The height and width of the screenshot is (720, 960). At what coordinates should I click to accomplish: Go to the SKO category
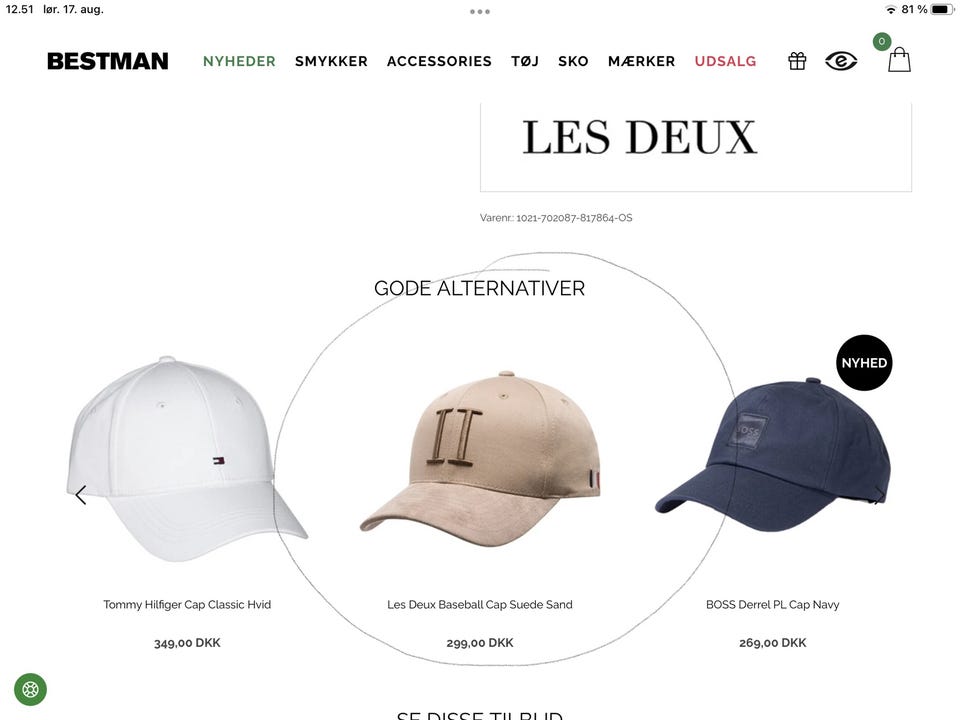point(573,61)
